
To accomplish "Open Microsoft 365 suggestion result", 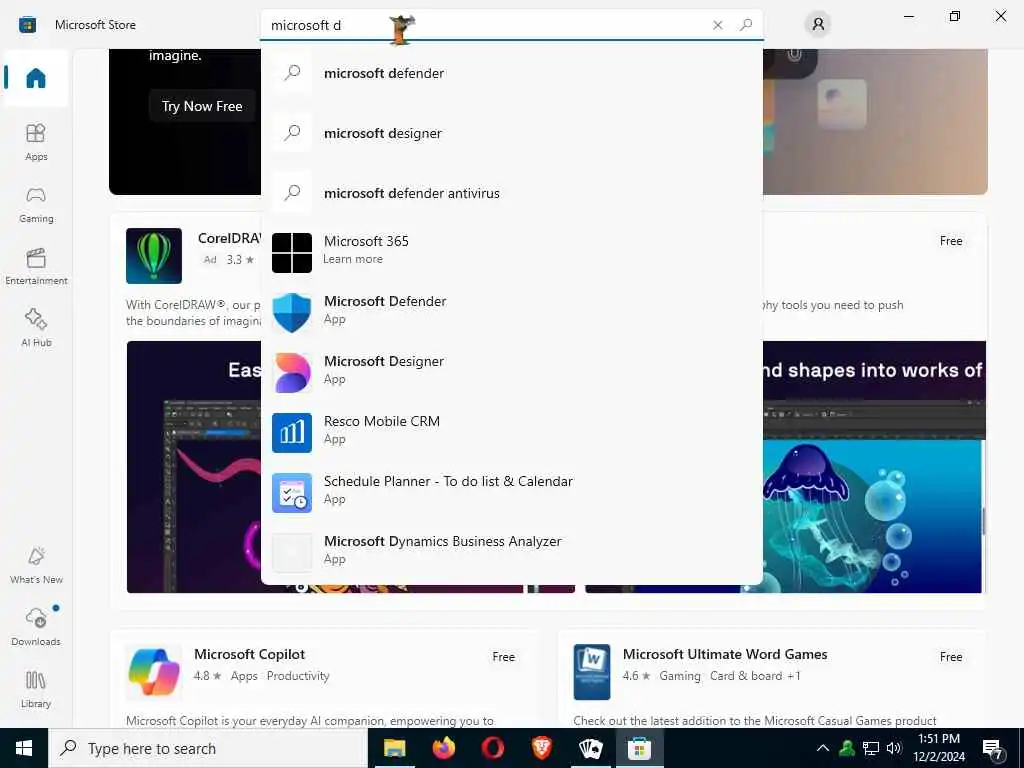I will tap(511, 253).
